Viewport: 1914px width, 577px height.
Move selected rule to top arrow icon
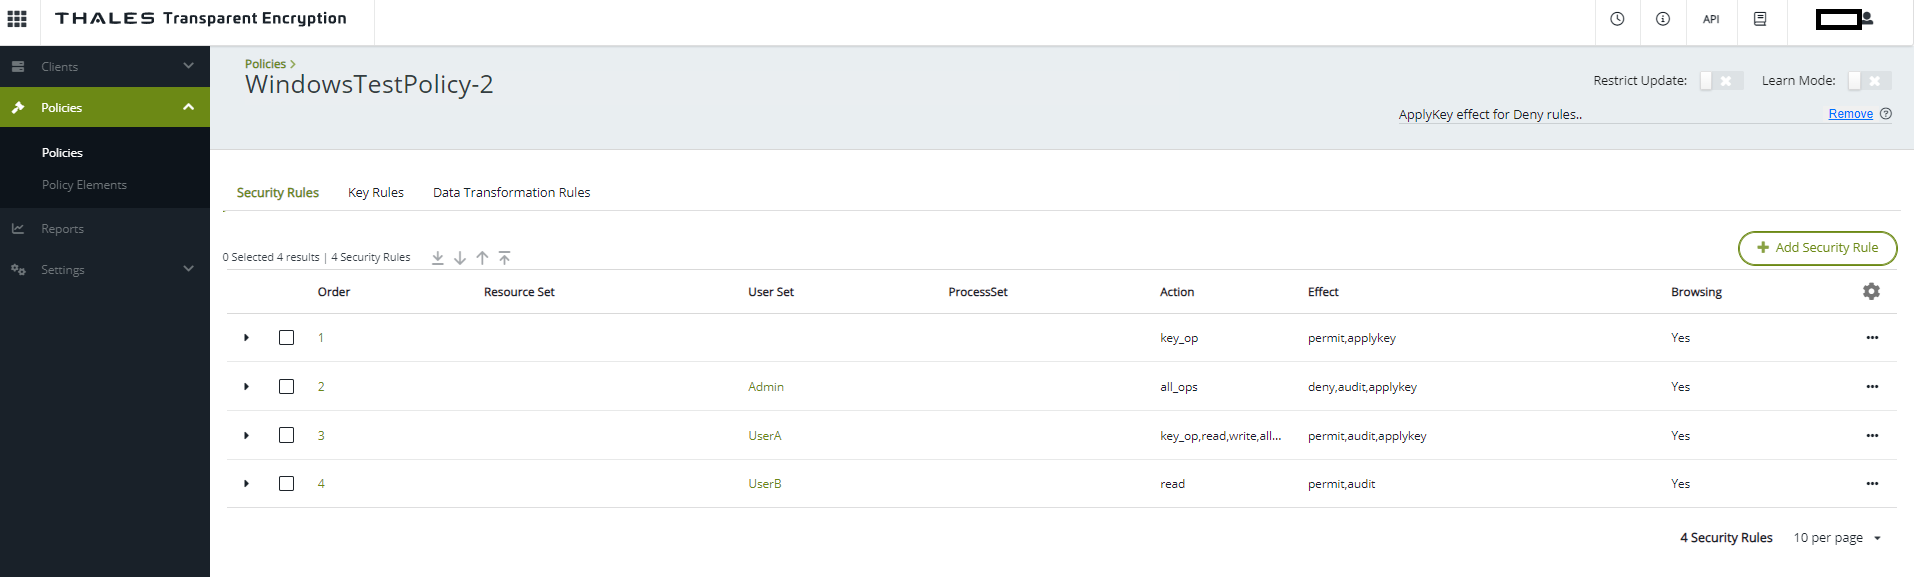click(x=505, y=258)
